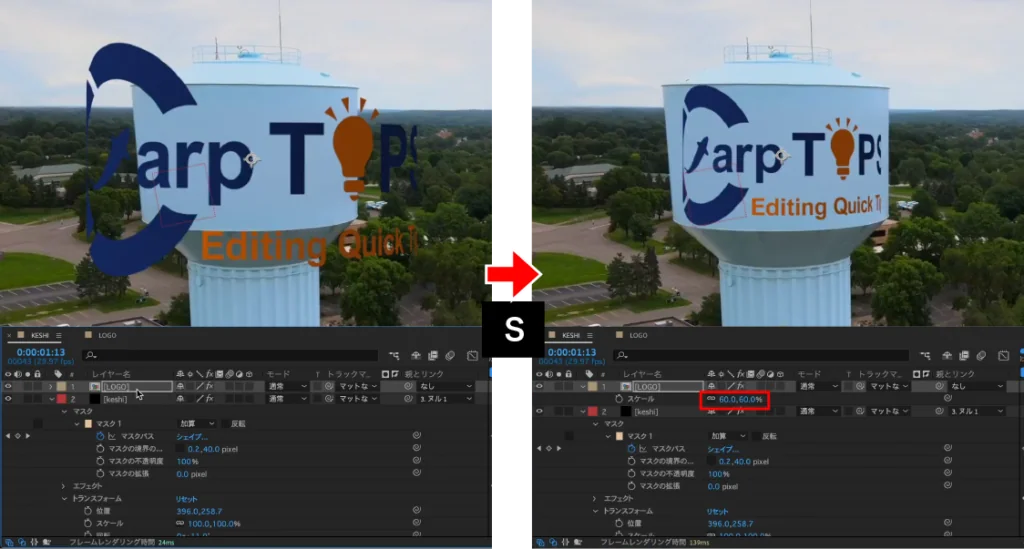Click マスクパス stopwatch in left screenshot
1024x549 pixels.
coord(100,436)
